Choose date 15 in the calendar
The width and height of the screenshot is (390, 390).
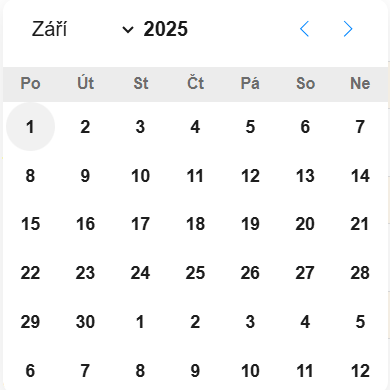click(x=30, y=224)
